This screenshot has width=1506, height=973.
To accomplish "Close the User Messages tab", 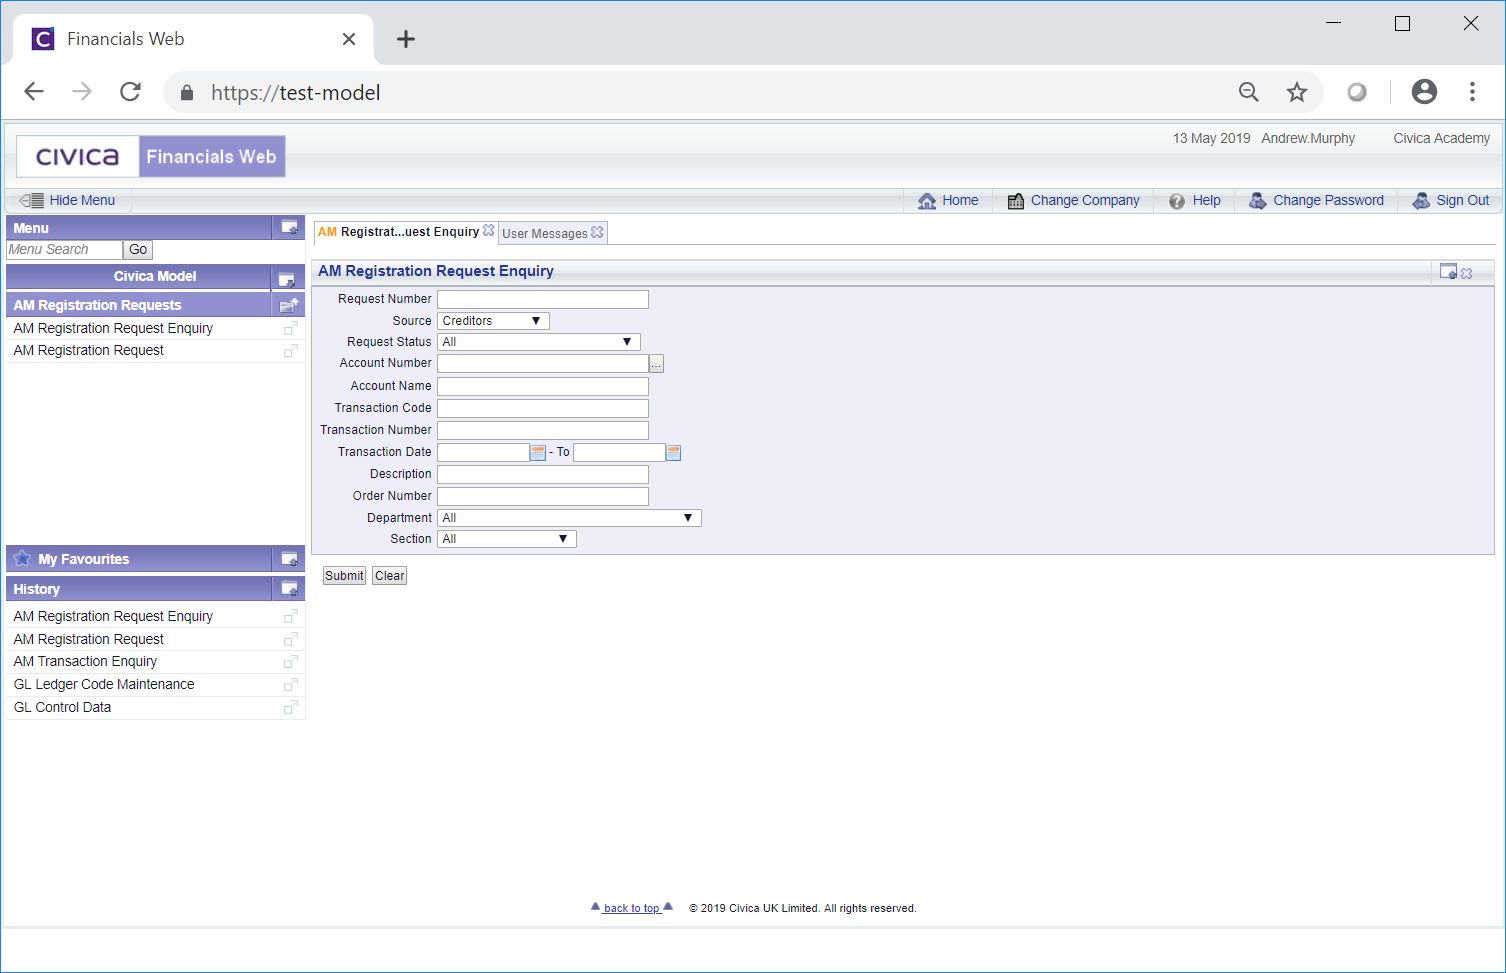I will (597, 232).
